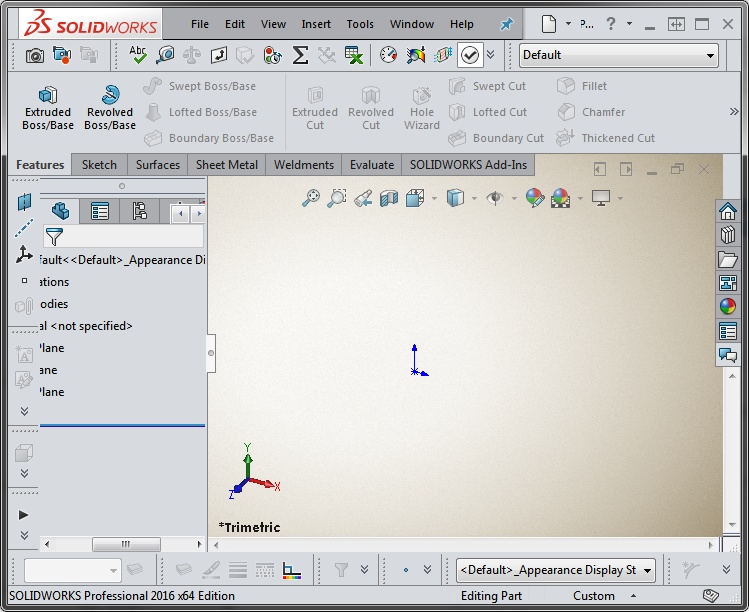The height and width of the screenshot is (612, 749).
Task: Run the spell checker Abc icon
Action: (x=138, y=55)
